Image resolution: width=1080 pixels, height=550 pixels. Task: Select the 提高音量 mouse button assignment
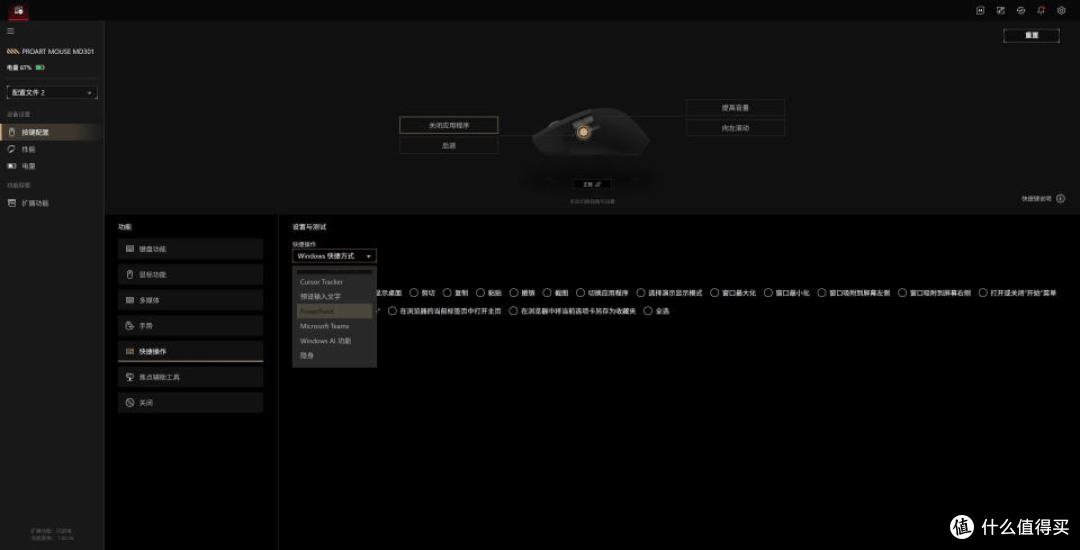tap(735, 108)
